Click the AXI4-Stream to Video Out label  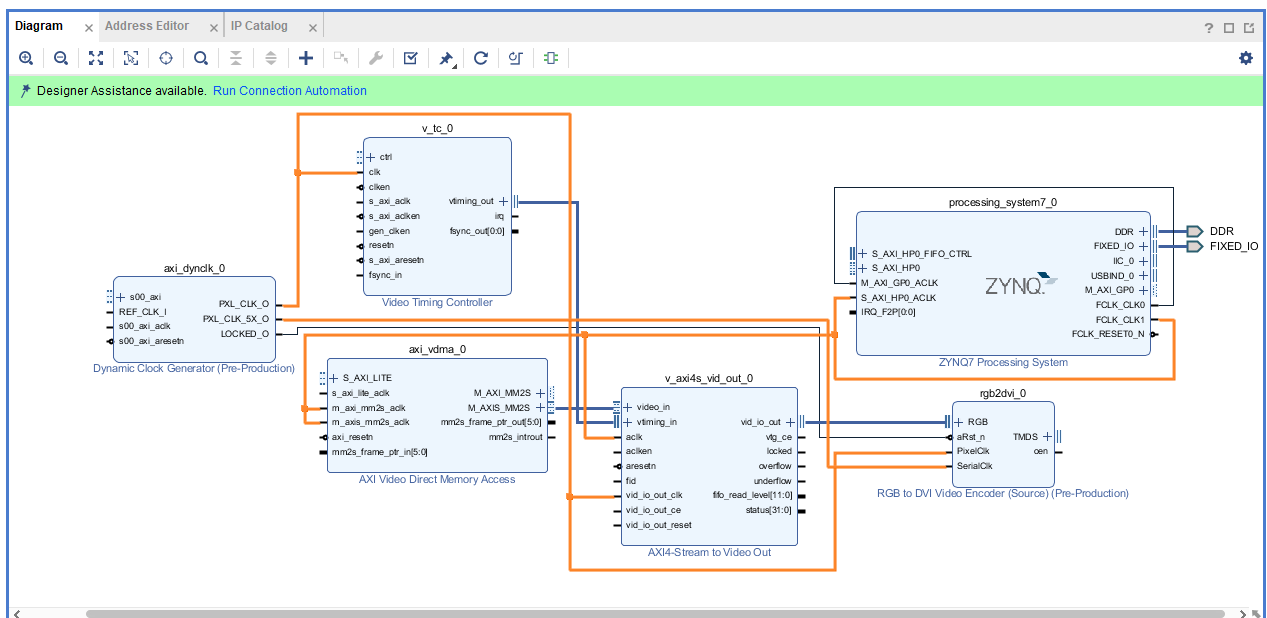click(709, 552)
